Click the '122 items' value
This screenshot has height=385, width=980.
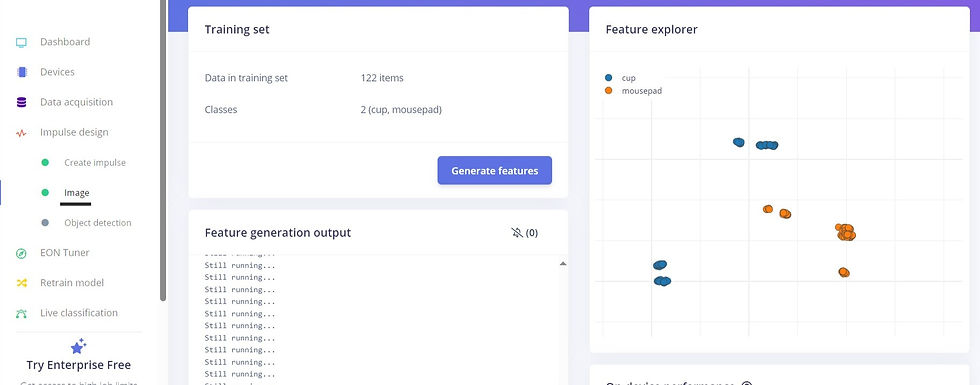pos(382,78)
